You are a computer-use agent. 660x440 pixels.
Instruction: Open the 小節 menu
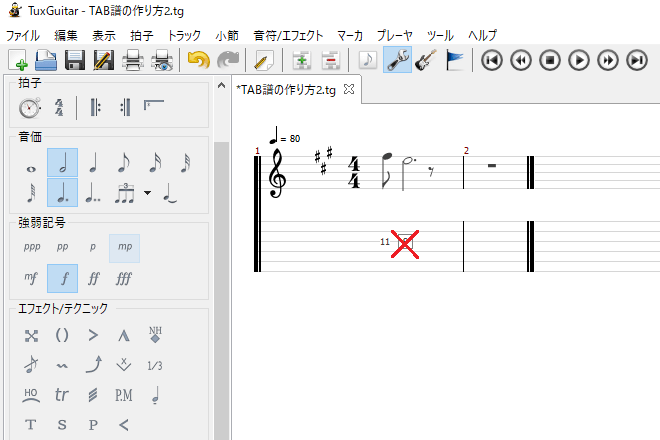tap(227, 35)
